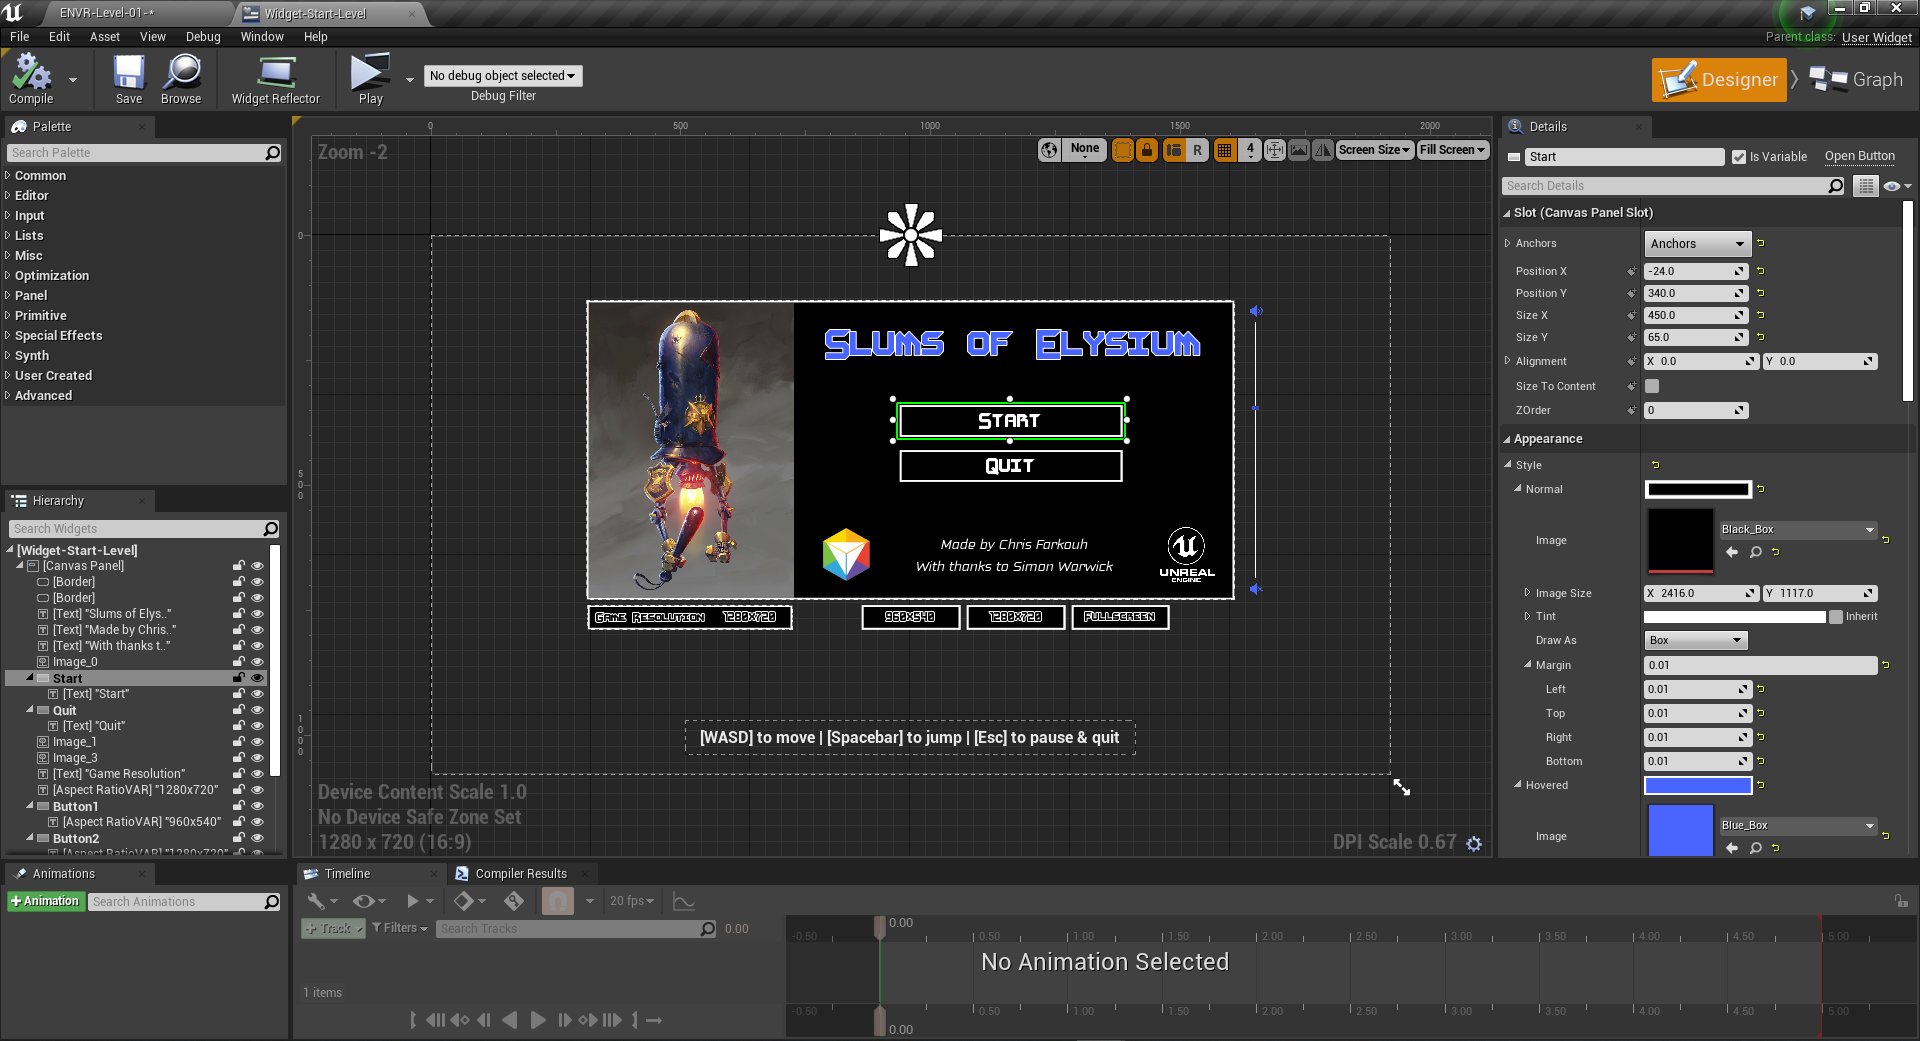Toggle lock on the Image_1 widget
This screenshot has width=1920, height=1041.
pos(239,742)
